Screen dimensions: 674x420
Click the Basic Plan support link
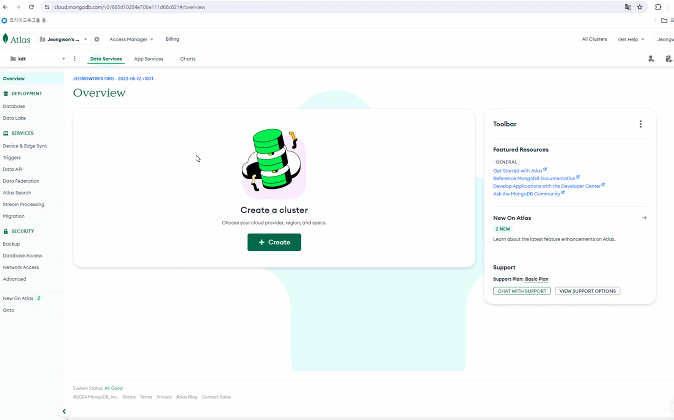point(536,279)
